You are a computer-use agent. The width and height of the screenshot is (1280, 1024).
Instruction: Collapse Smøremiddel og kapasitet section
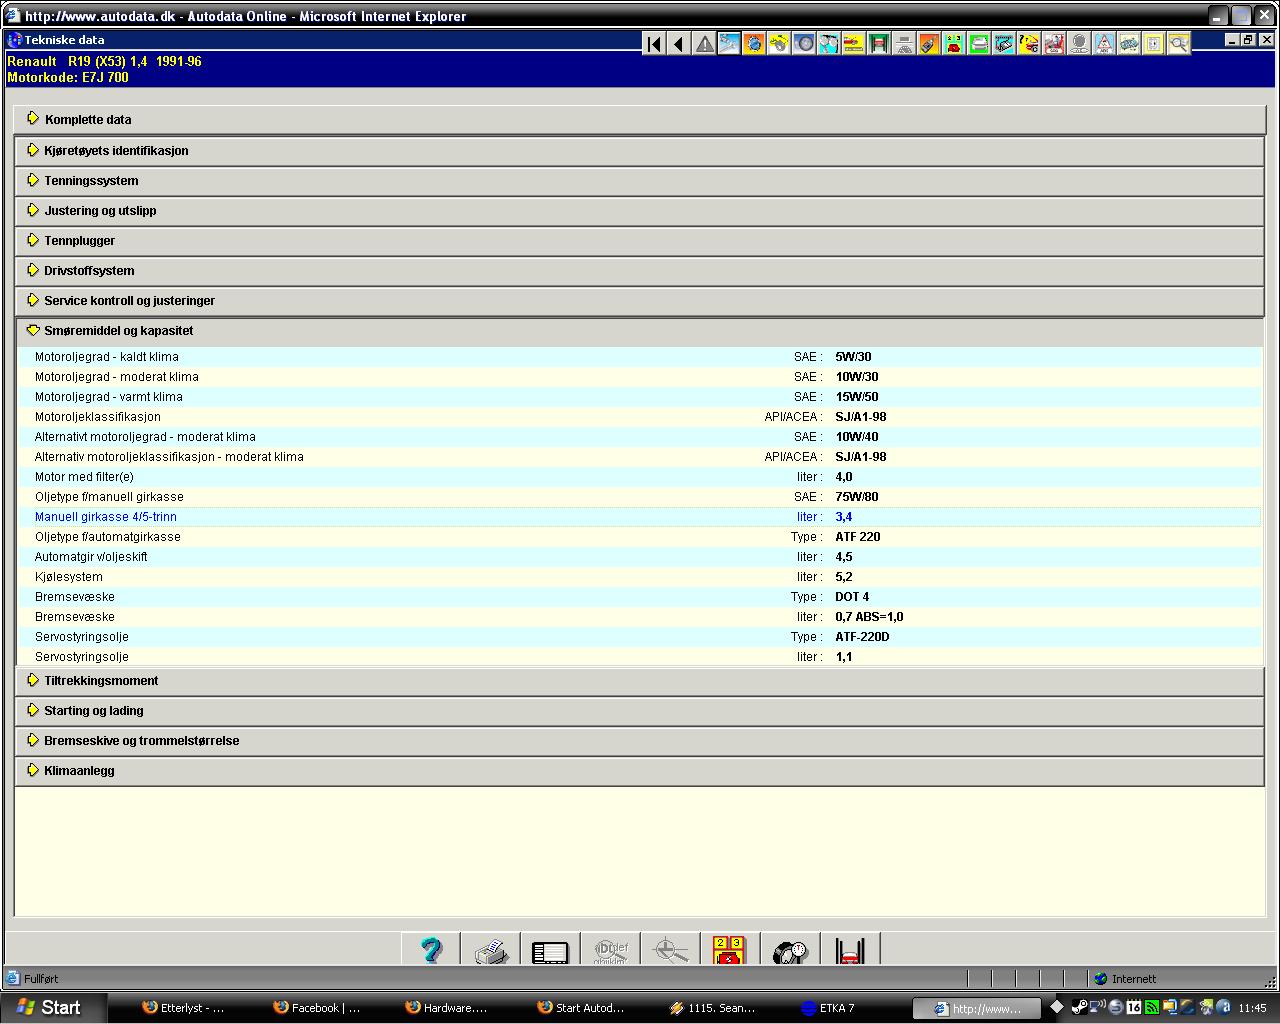[x=640, y=330]
